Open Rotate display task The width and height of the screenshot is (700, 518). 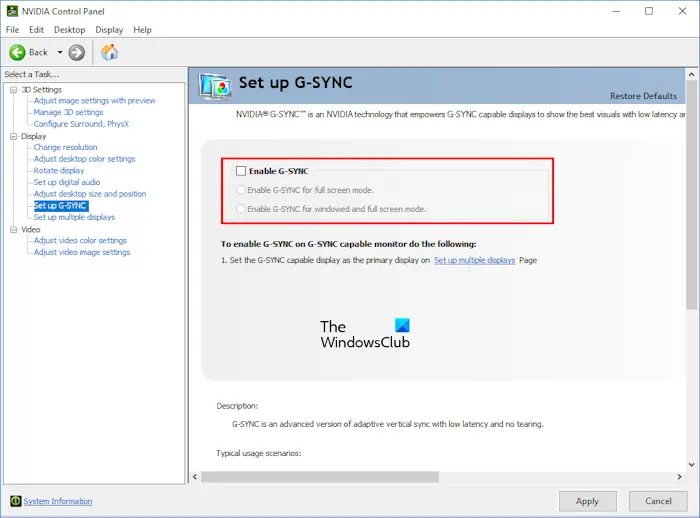[x=59, y=171]
